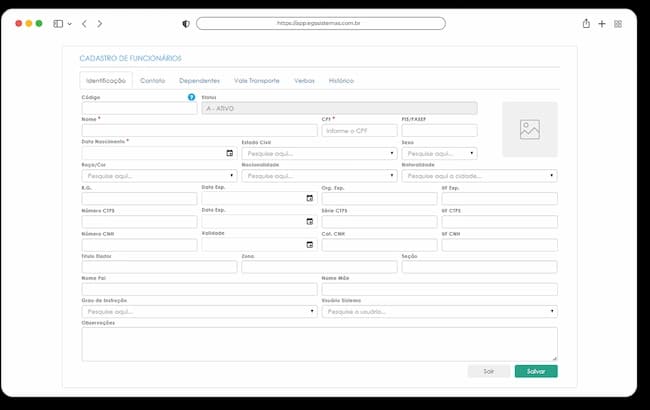Click the R.G. input field

point(139,198)
